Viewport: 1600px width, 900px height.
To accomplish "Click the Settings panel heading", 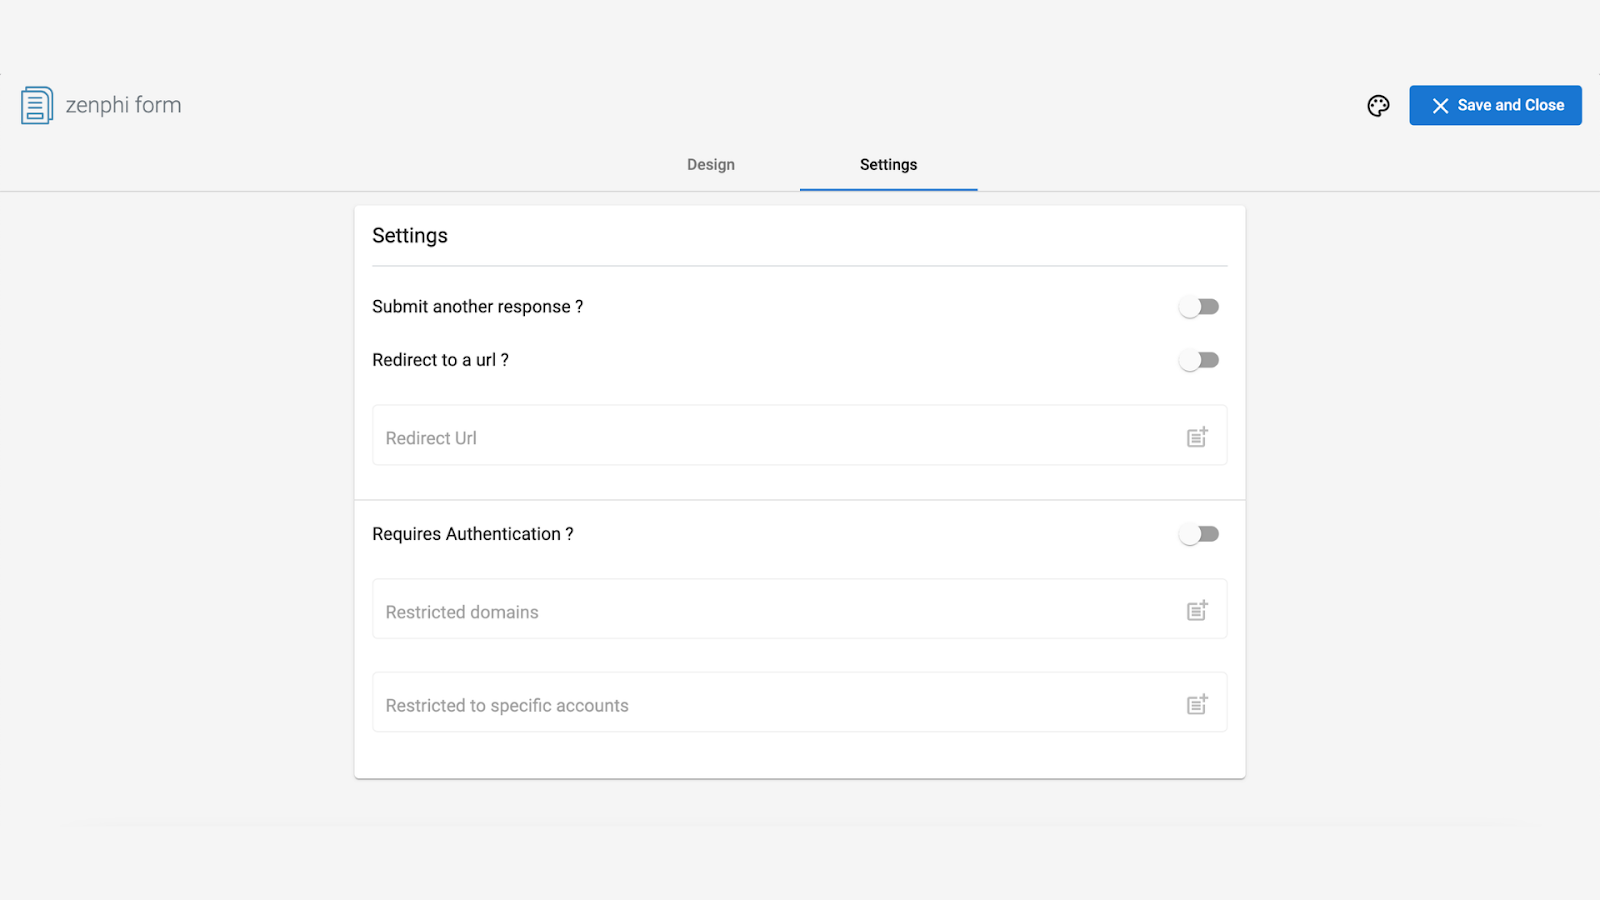I will (x=410, y=236).
